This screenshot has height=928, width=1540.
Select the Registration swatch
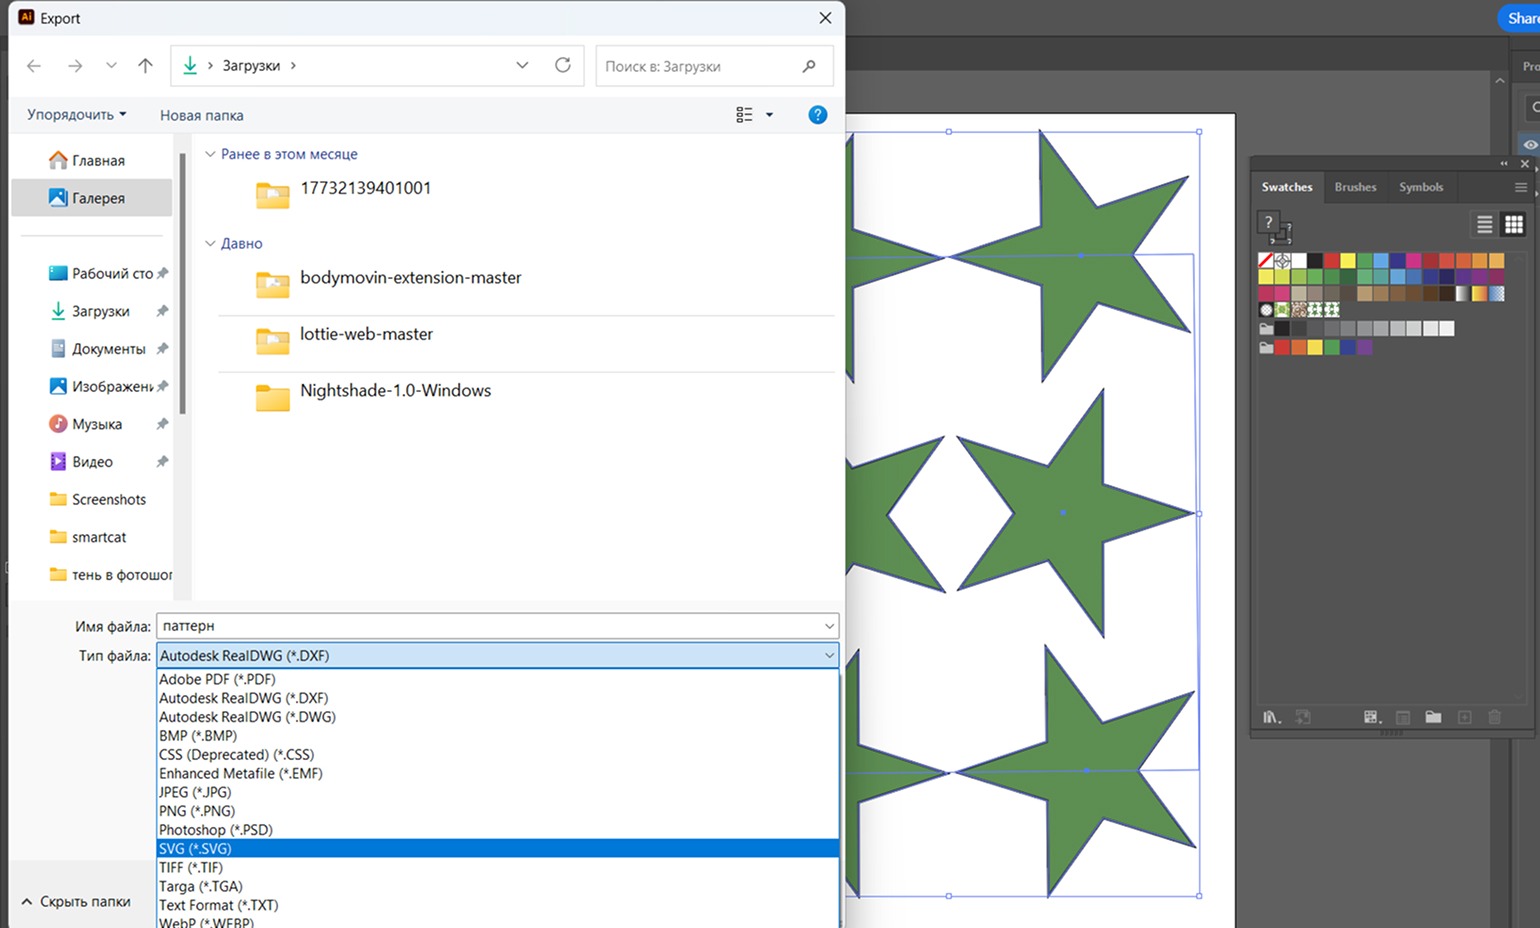pos(1282,260)
